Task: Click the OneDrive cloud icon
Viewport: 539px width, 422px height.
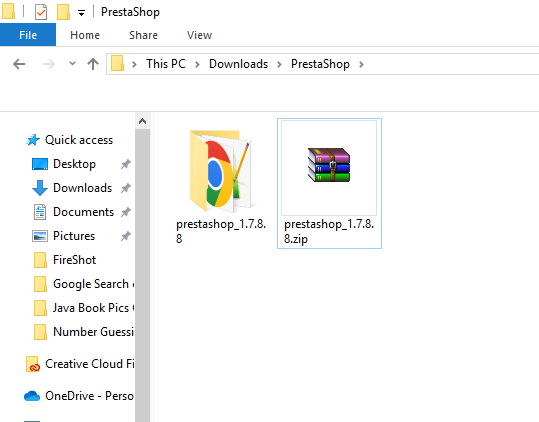Action: (x=32, y=396)
